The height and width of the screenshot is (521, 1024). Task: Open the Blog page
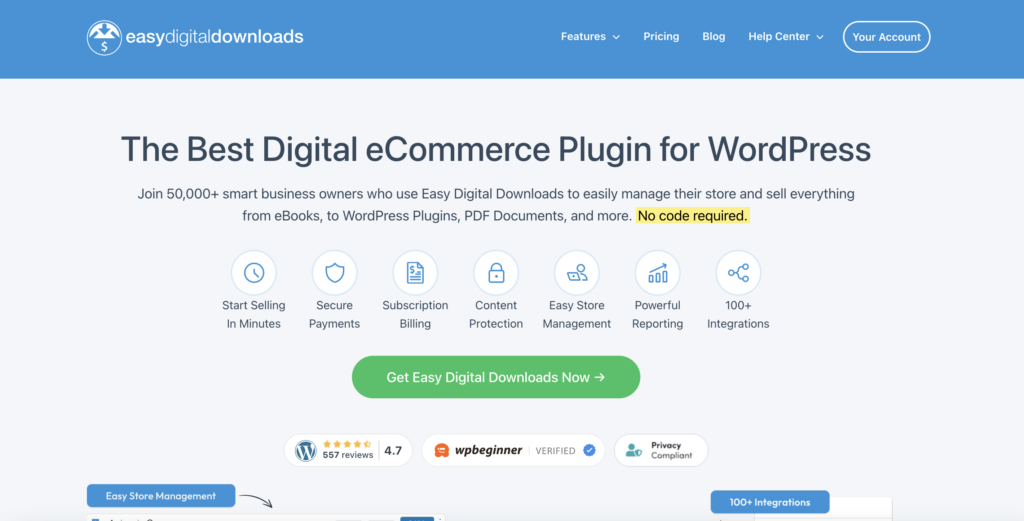pyautogui.click(x=713, y=37)
